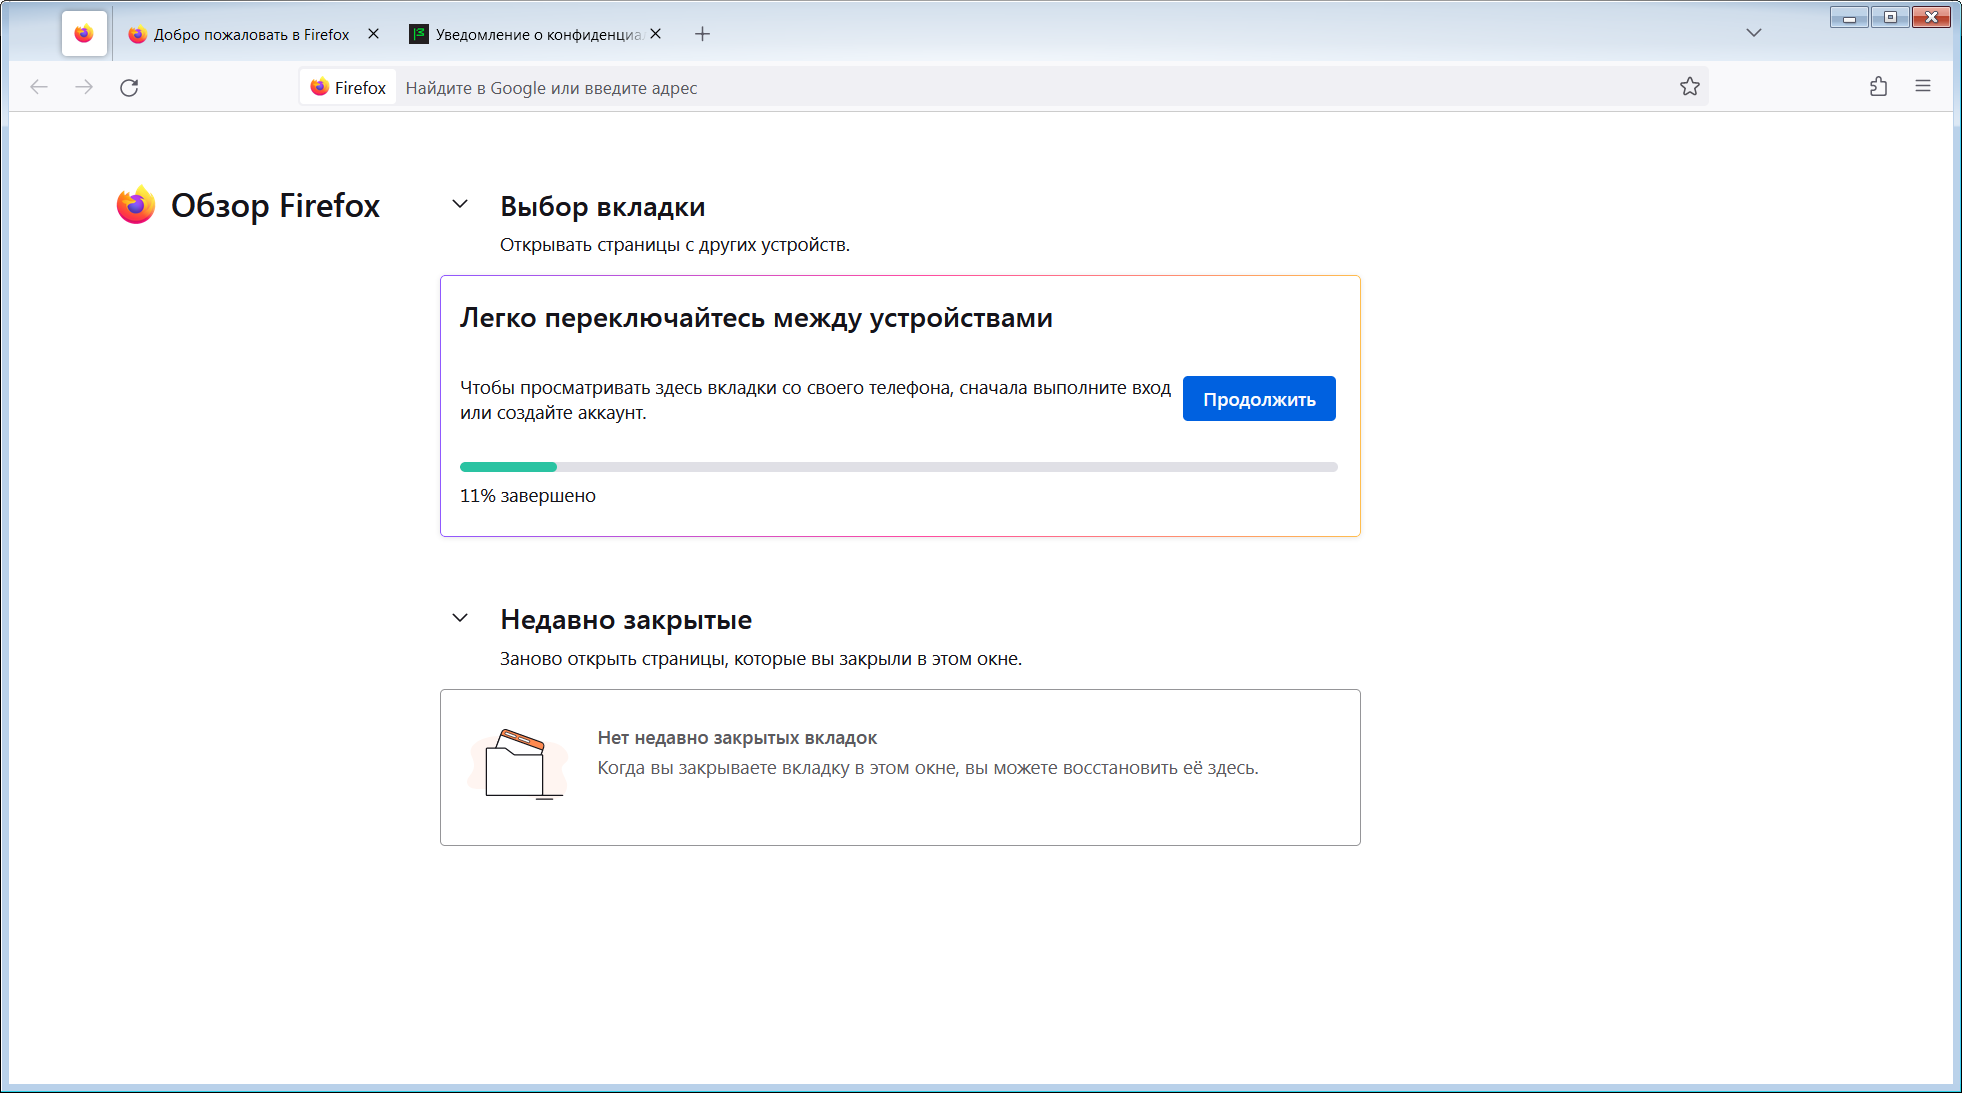Viewport: 1962px width, 1093px height.
Task: Click the Обзор Firefox logo heading
Action: (249, 205)
